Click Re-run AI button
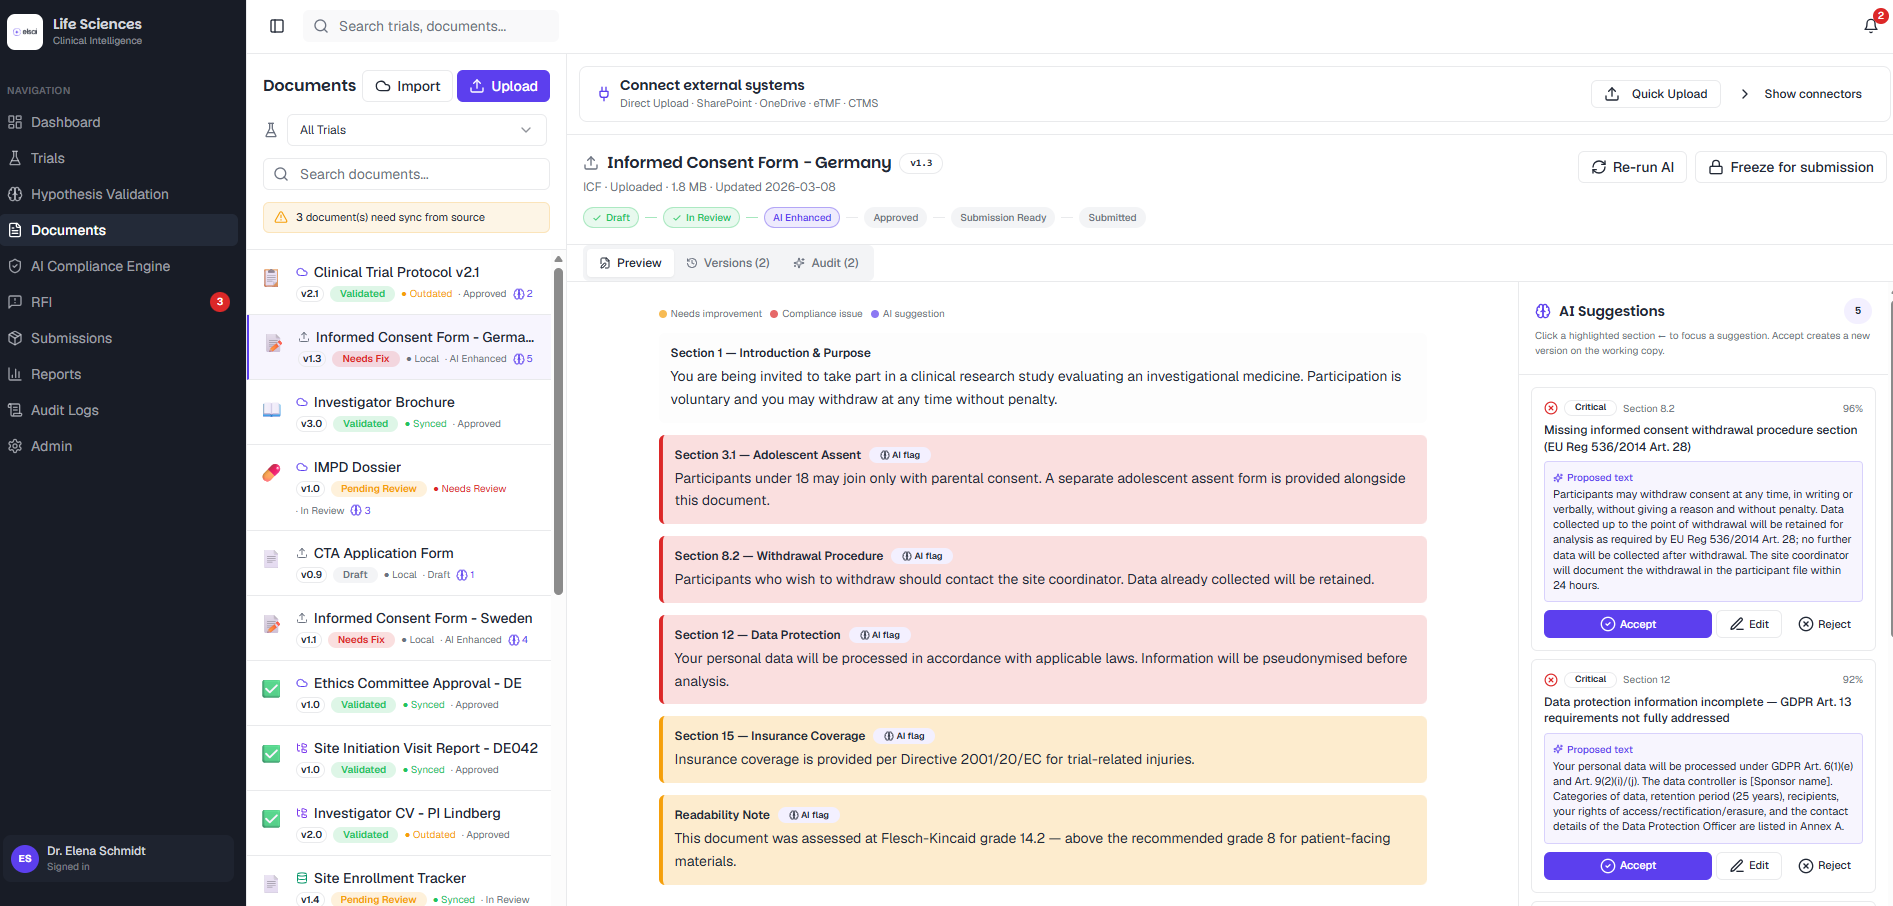This screenshot has width=1893, height=906. (1632, 167)
